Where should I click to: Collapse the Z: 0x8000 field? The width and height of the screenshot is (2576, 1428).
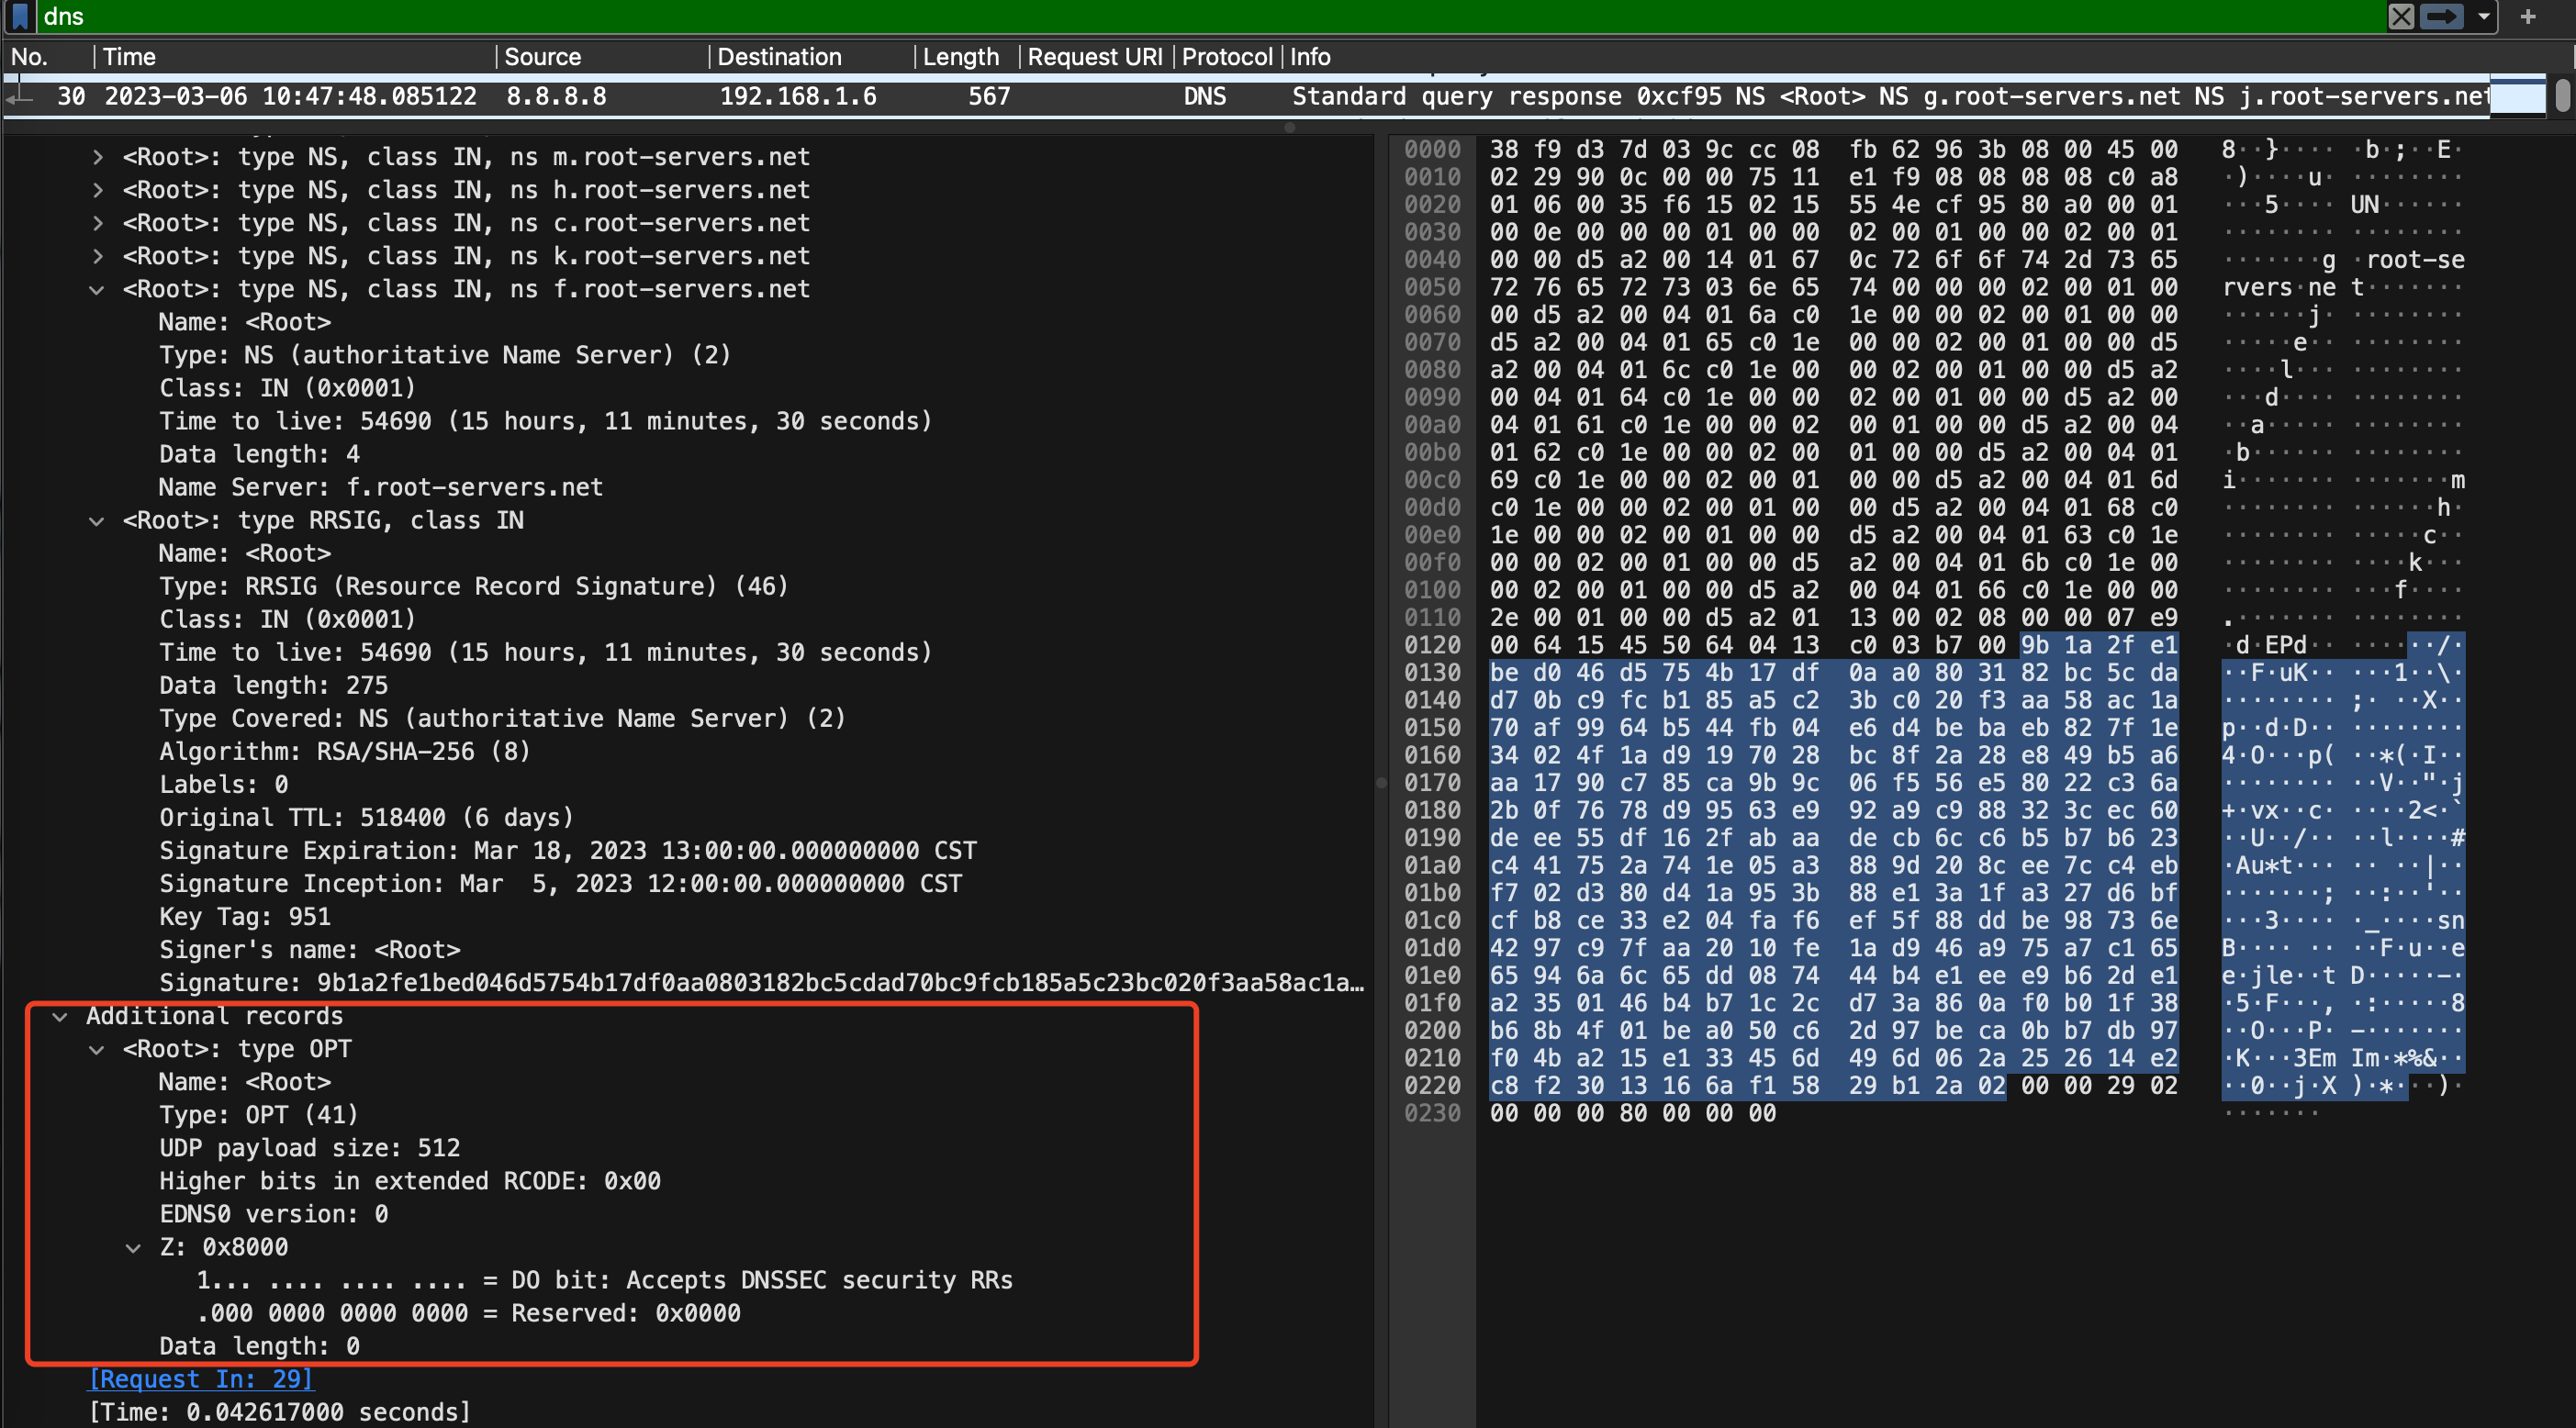pyautogui.click(x=133, y=1248)
